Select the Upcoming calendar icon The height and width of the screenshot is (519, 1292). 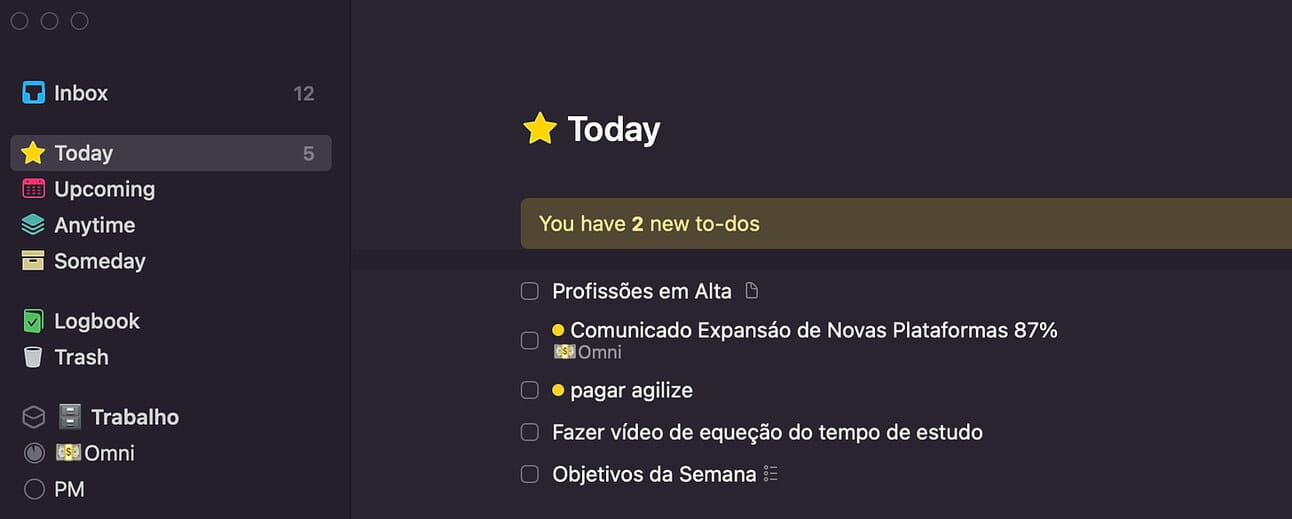tap(34, 189)
